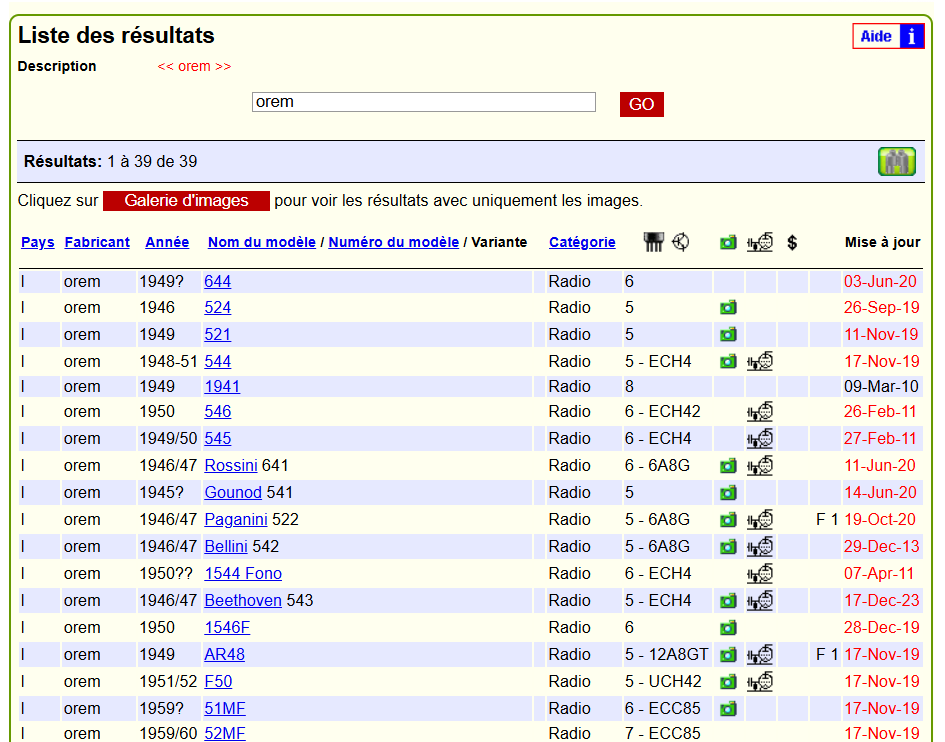Open the Paganini model link
Image resolution: width=945 pixels, height=742 pixels.
[236, 520]
